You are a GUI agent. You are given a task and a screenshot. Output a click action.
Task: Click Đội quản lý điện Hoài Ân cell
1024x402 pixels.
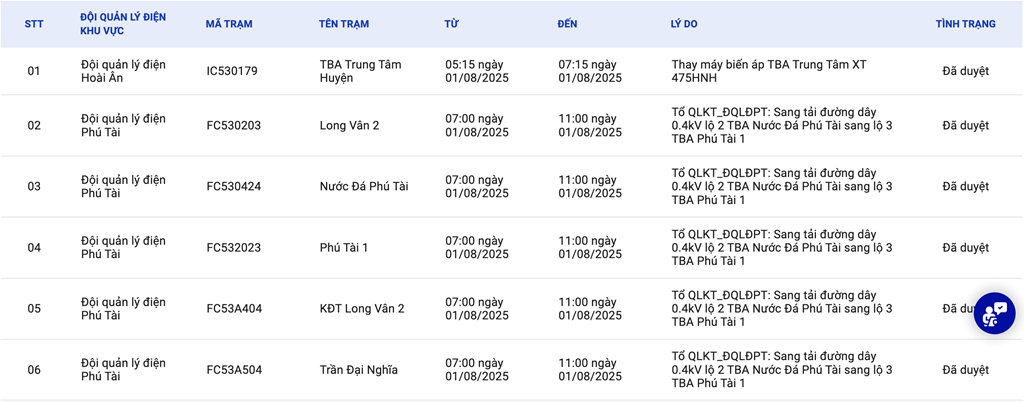[123, 71]
